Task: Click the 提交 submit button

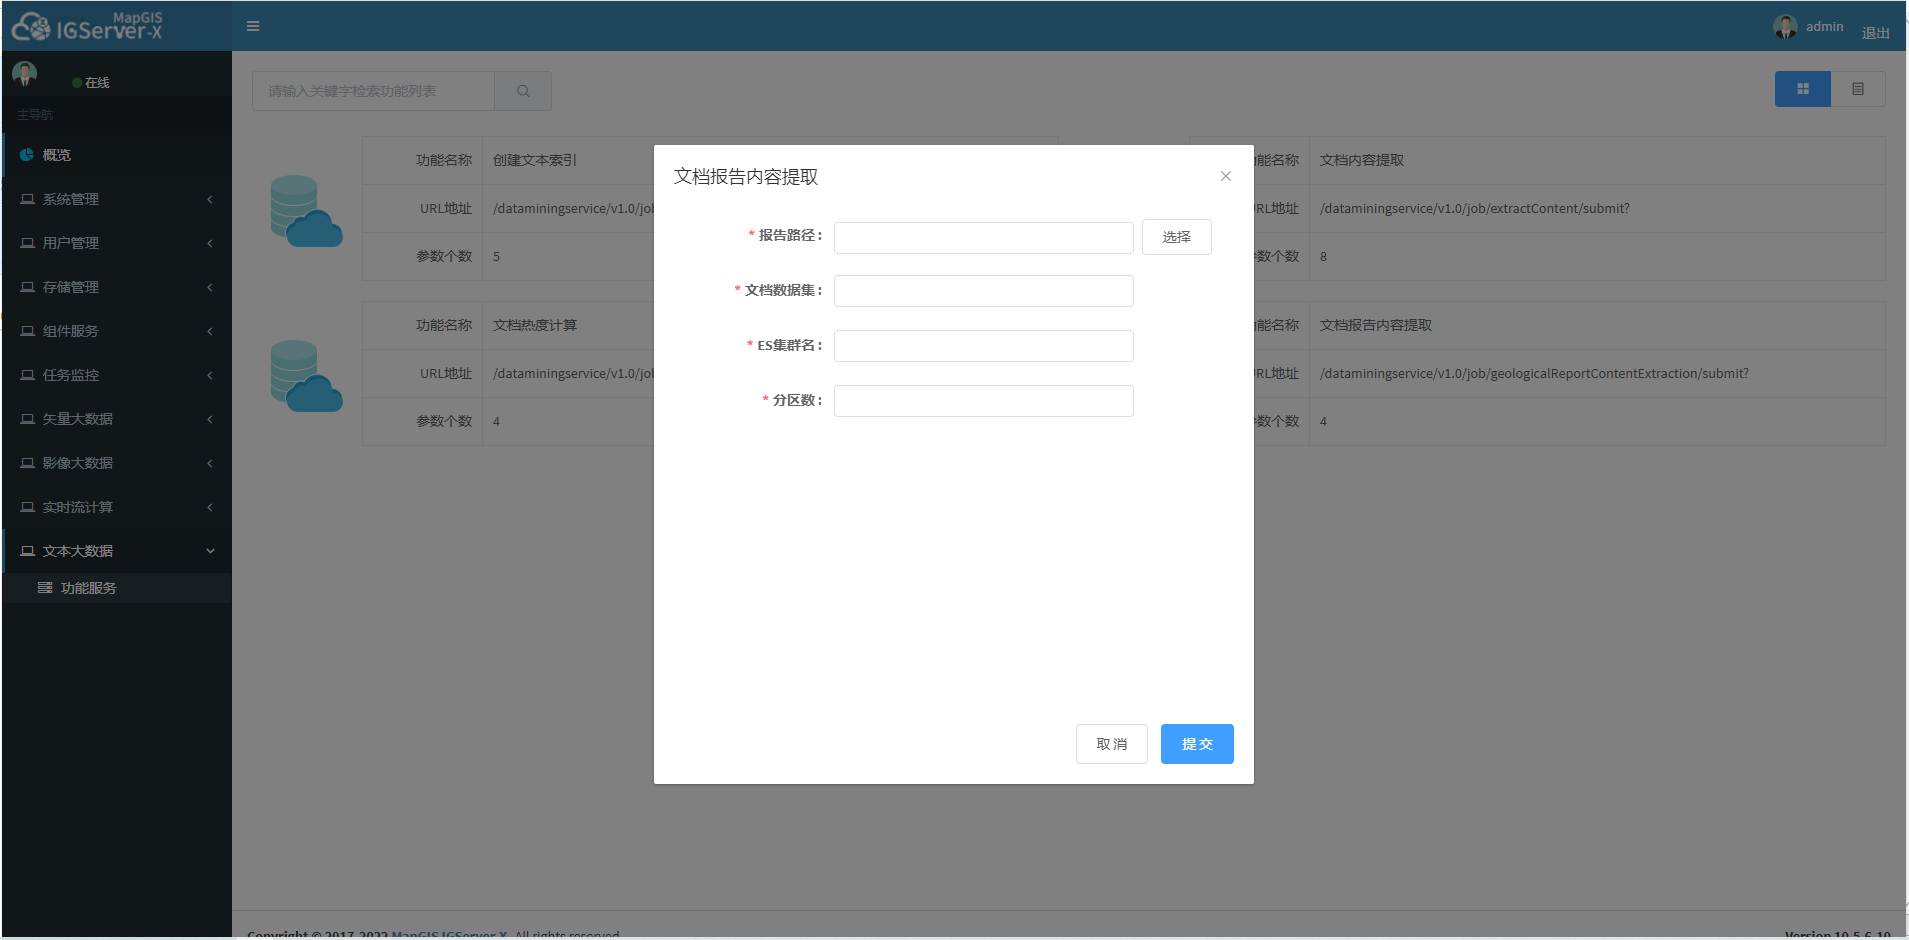Action: (1197, 744)
